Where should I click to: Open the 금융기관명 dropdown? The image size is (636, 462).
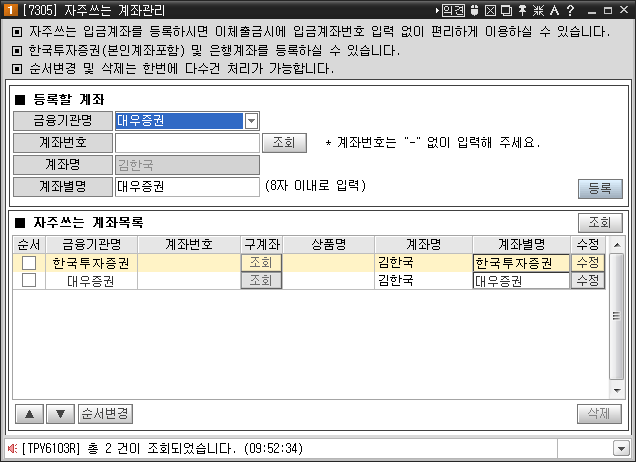pos(251,121)
